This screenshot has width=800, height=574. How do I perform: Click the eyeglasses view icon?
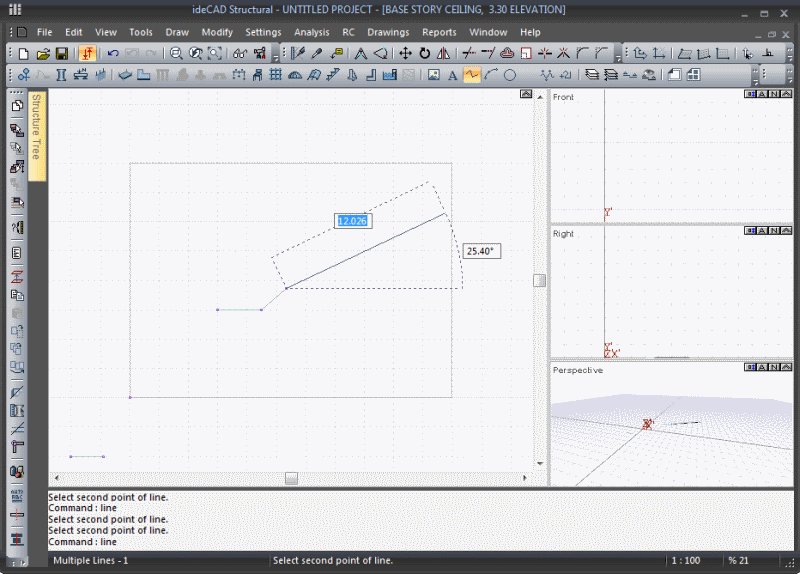240,54
